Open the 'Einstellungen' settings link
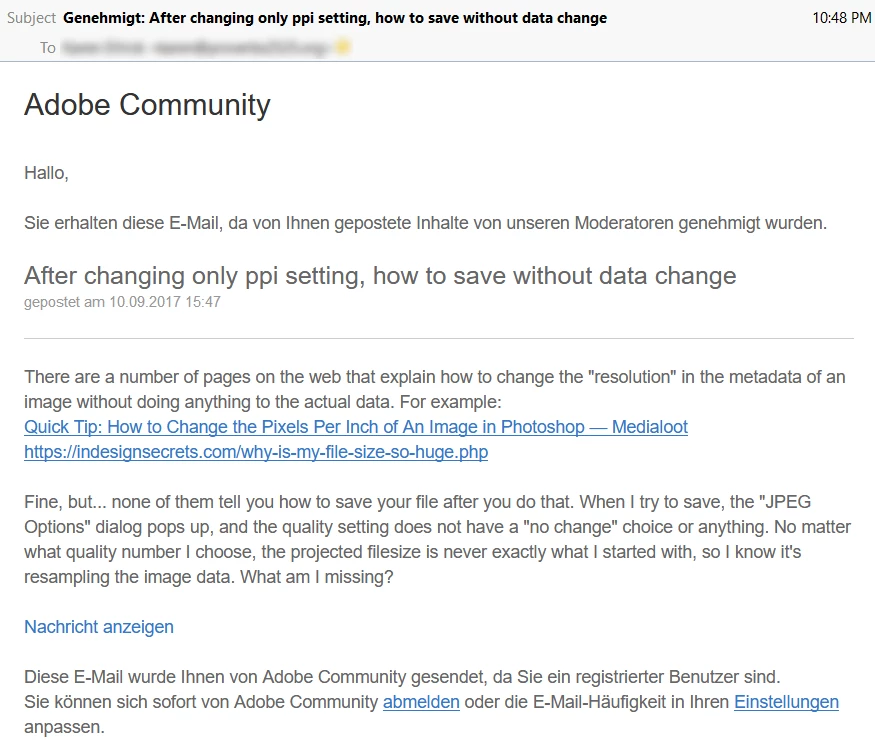The height and width of the screenshot is (740, 875). pos(786,702)
